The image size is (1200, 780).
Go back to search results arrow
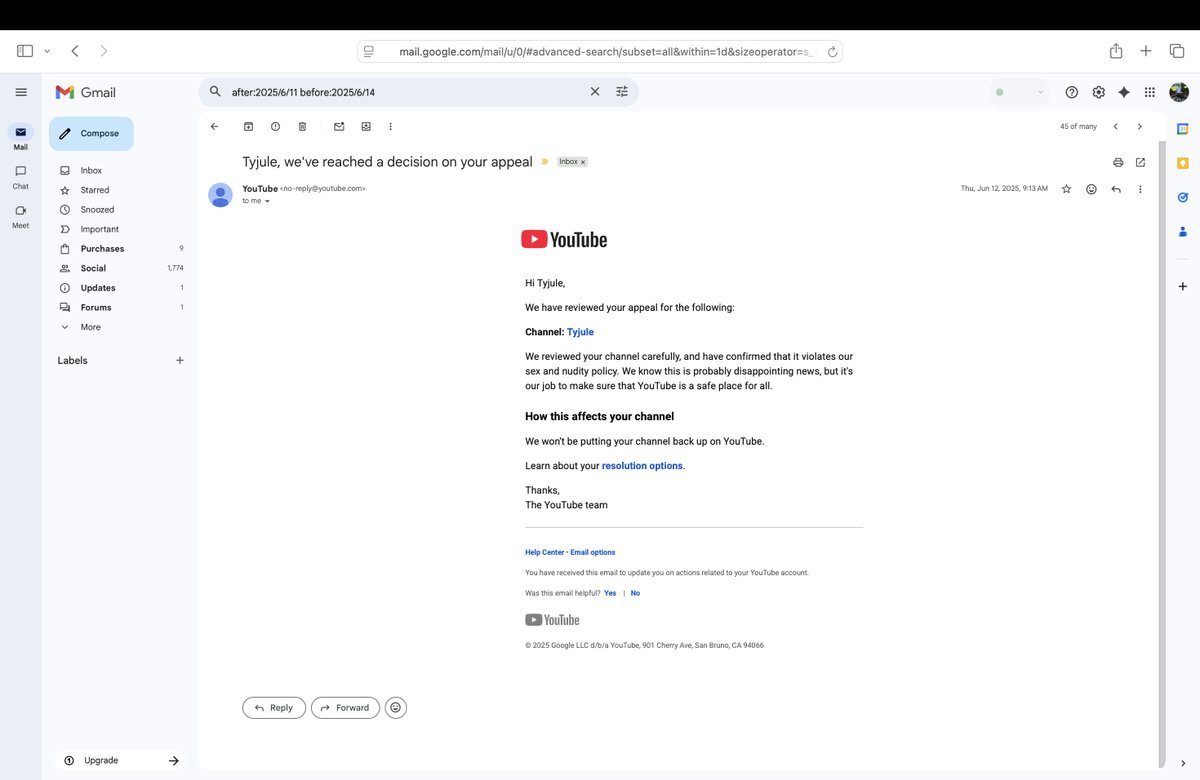(x=214, y=127)
